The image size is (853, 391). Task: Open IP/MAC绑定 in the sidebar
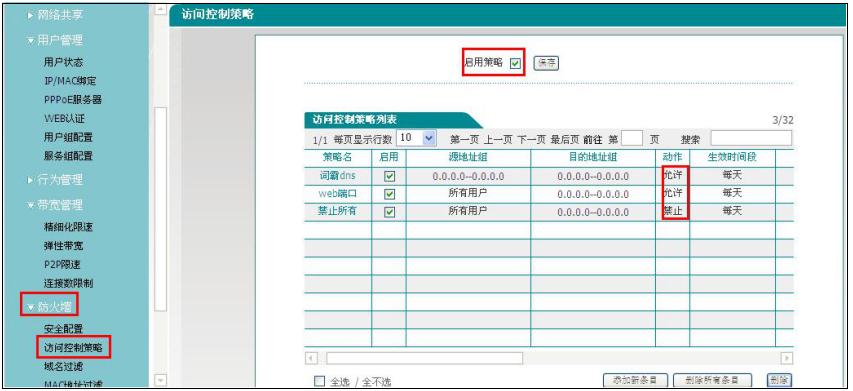coord(70,81)
